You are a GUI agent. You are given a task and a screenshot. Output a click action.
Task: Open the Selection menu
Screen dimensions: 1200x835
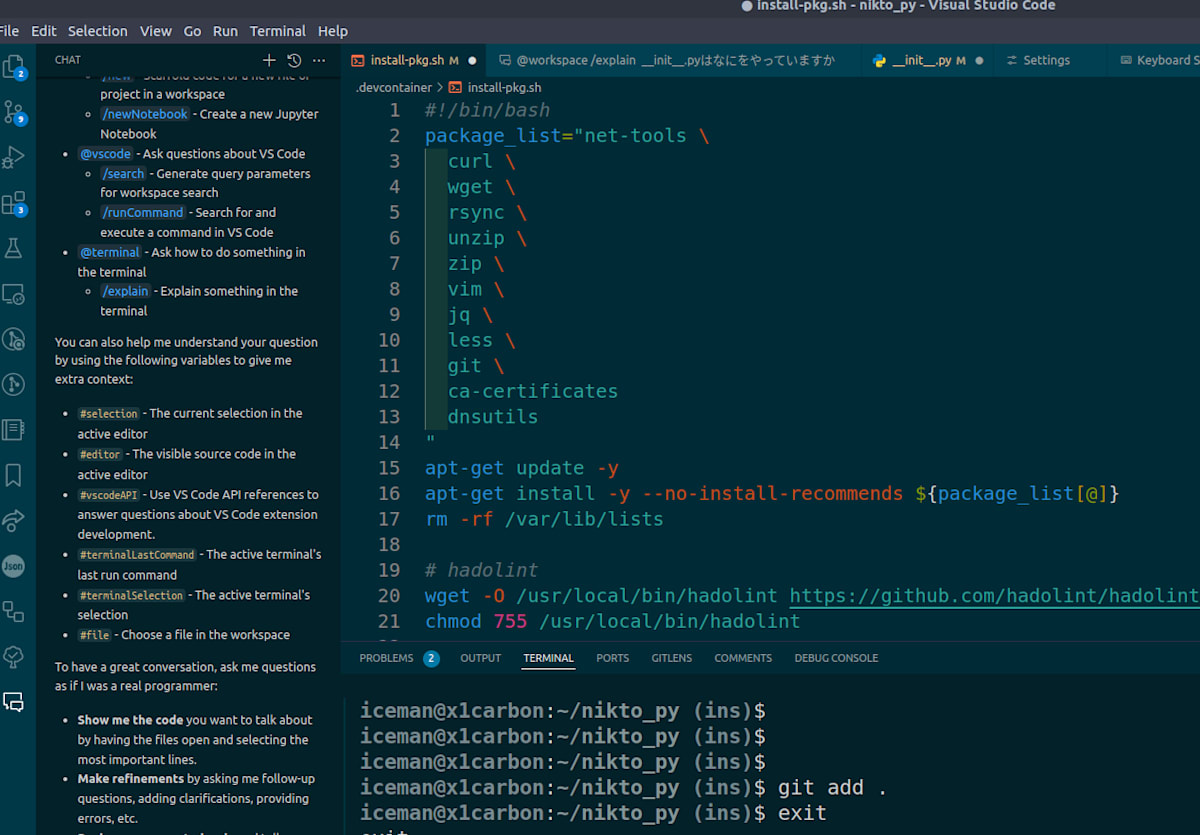point(98,31)
